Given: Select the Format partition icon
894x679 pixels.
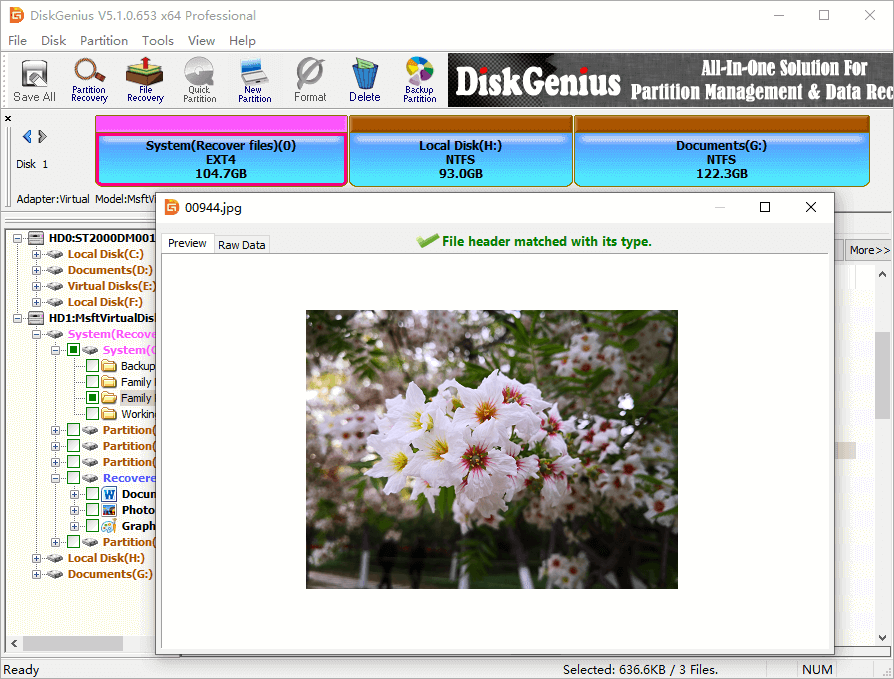Looking at the screenshot, I should coord(310,80).
